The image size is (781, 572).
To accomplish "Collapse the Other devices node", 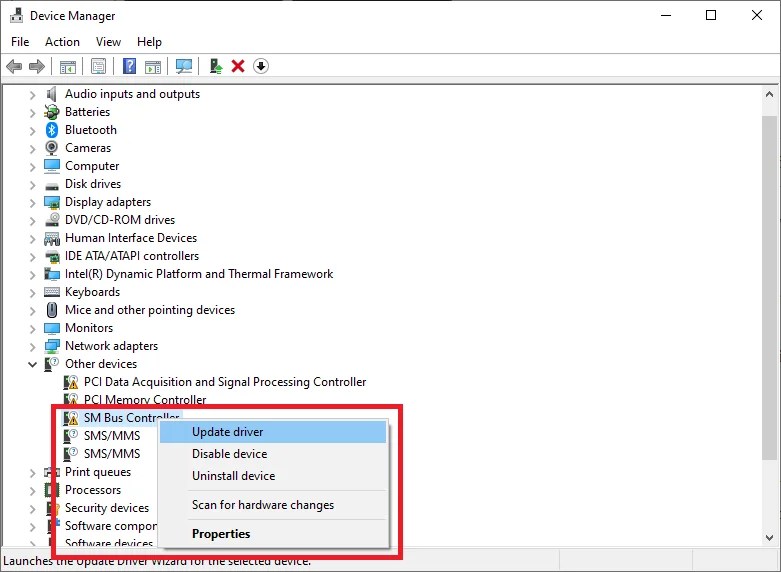I will click(x=32, y=365).
